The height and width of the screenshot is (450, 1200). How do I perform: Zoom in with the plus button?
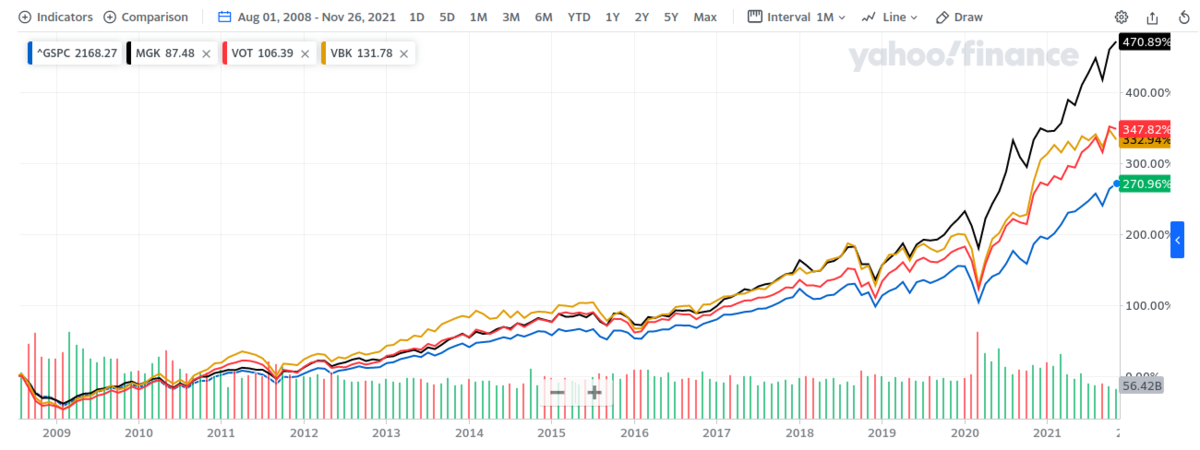point(594,393)
